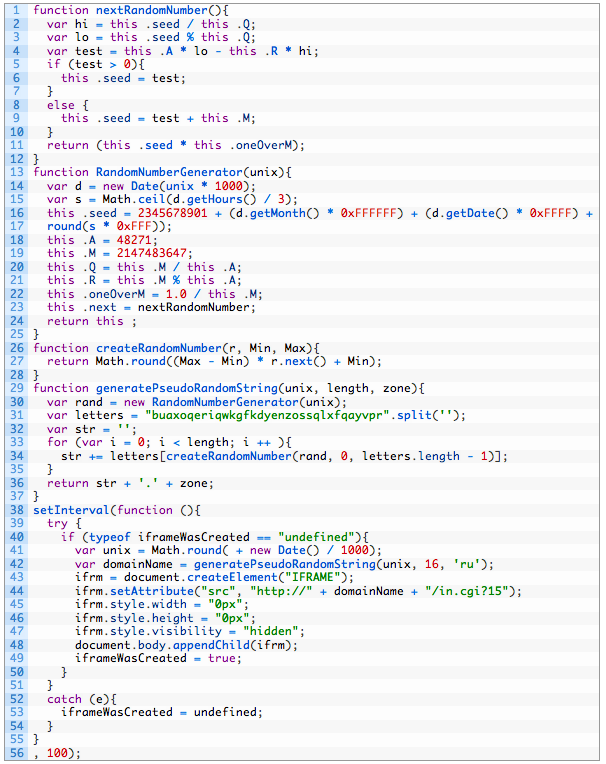Click the true value on line 49
Viewport: 606px width, 764px height.
click(x=222, y=658)
